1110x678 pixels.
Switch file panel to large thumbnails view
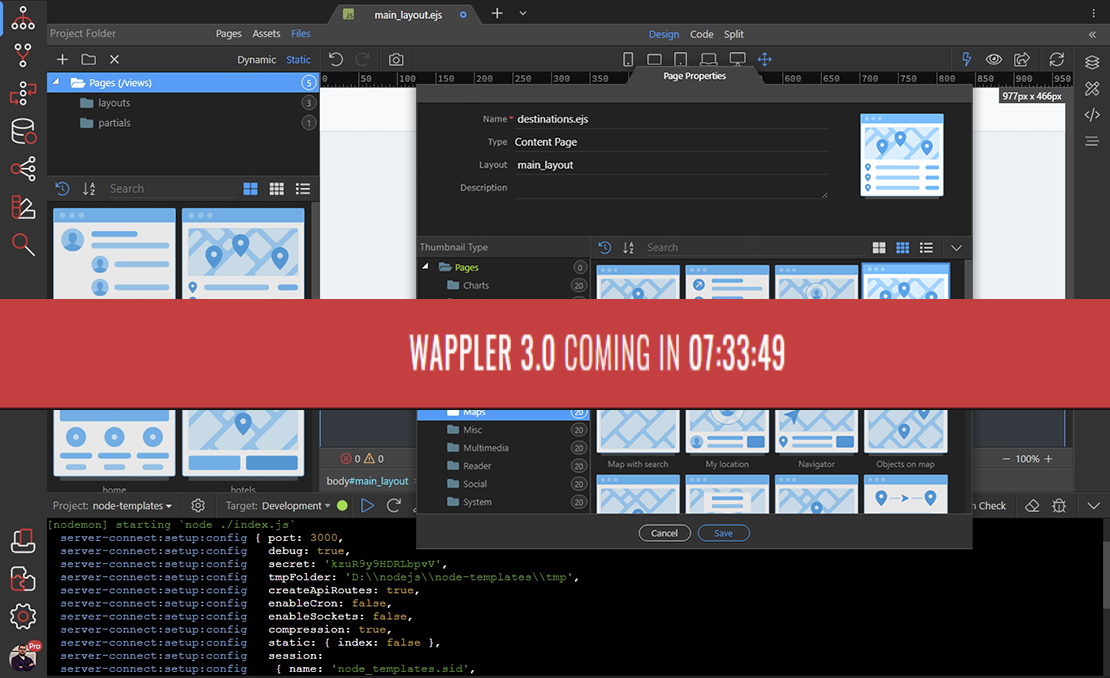coord(251,188)
